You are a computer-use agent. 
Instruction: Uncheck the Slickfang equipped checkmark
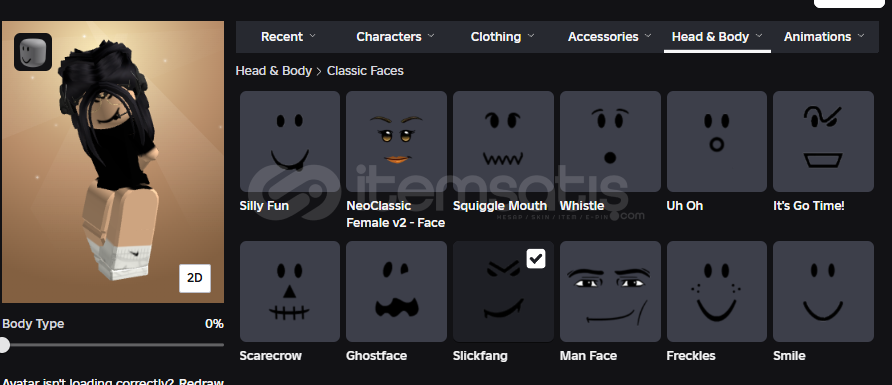(536, 259)
